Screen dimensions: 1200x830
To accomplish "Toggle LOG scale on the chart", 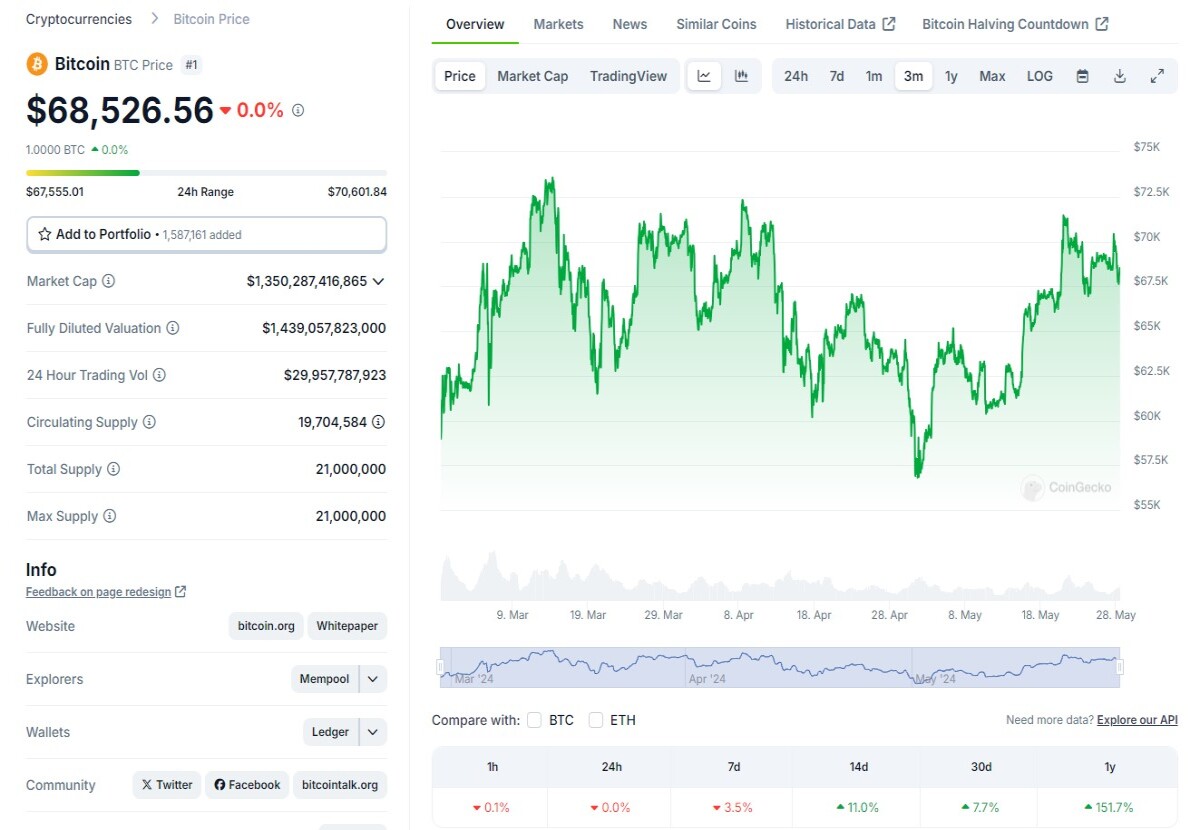I will (1040, 76).
